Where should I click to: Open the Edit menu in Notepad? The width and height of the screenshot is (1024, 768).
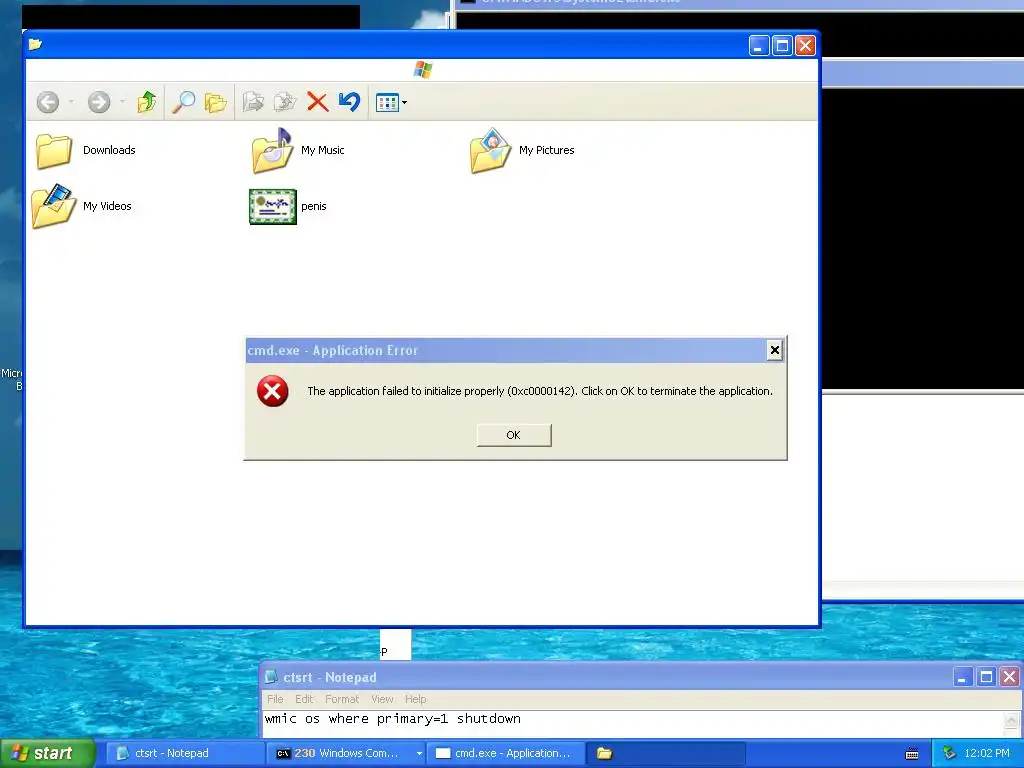[x=304, y=699]
